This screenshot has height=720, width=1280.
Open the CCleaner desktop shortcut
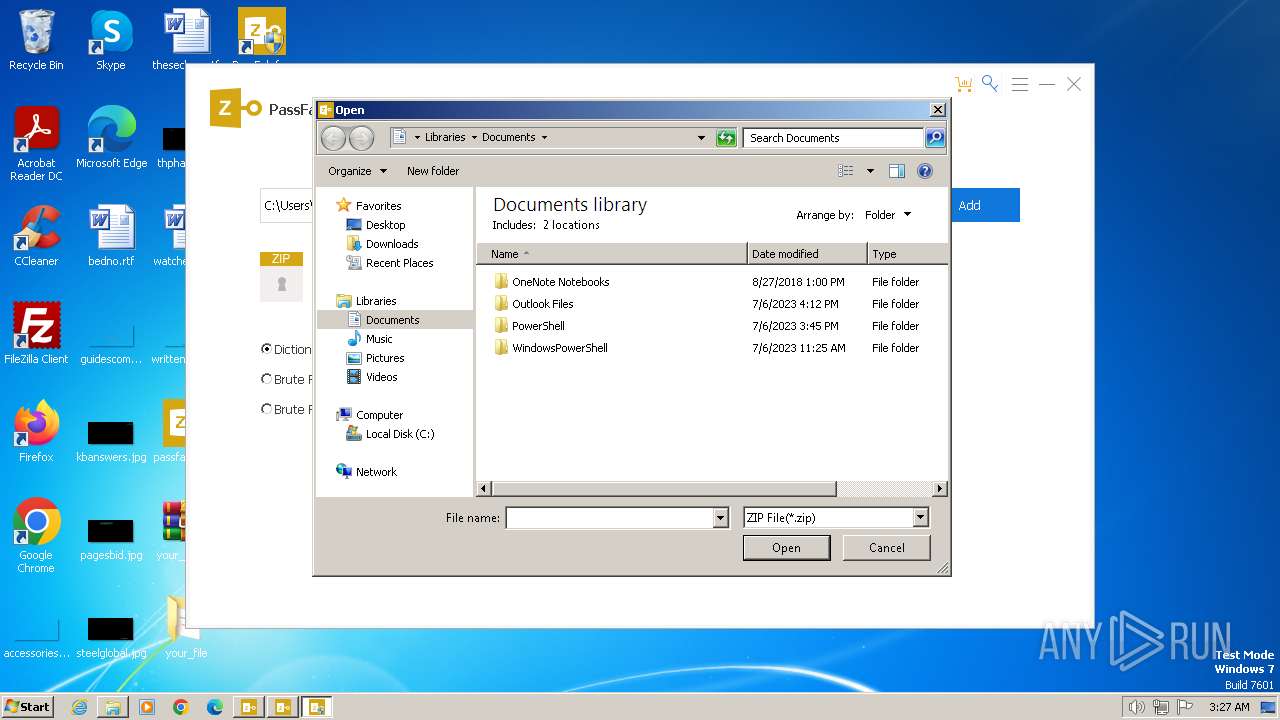(36, 236)
